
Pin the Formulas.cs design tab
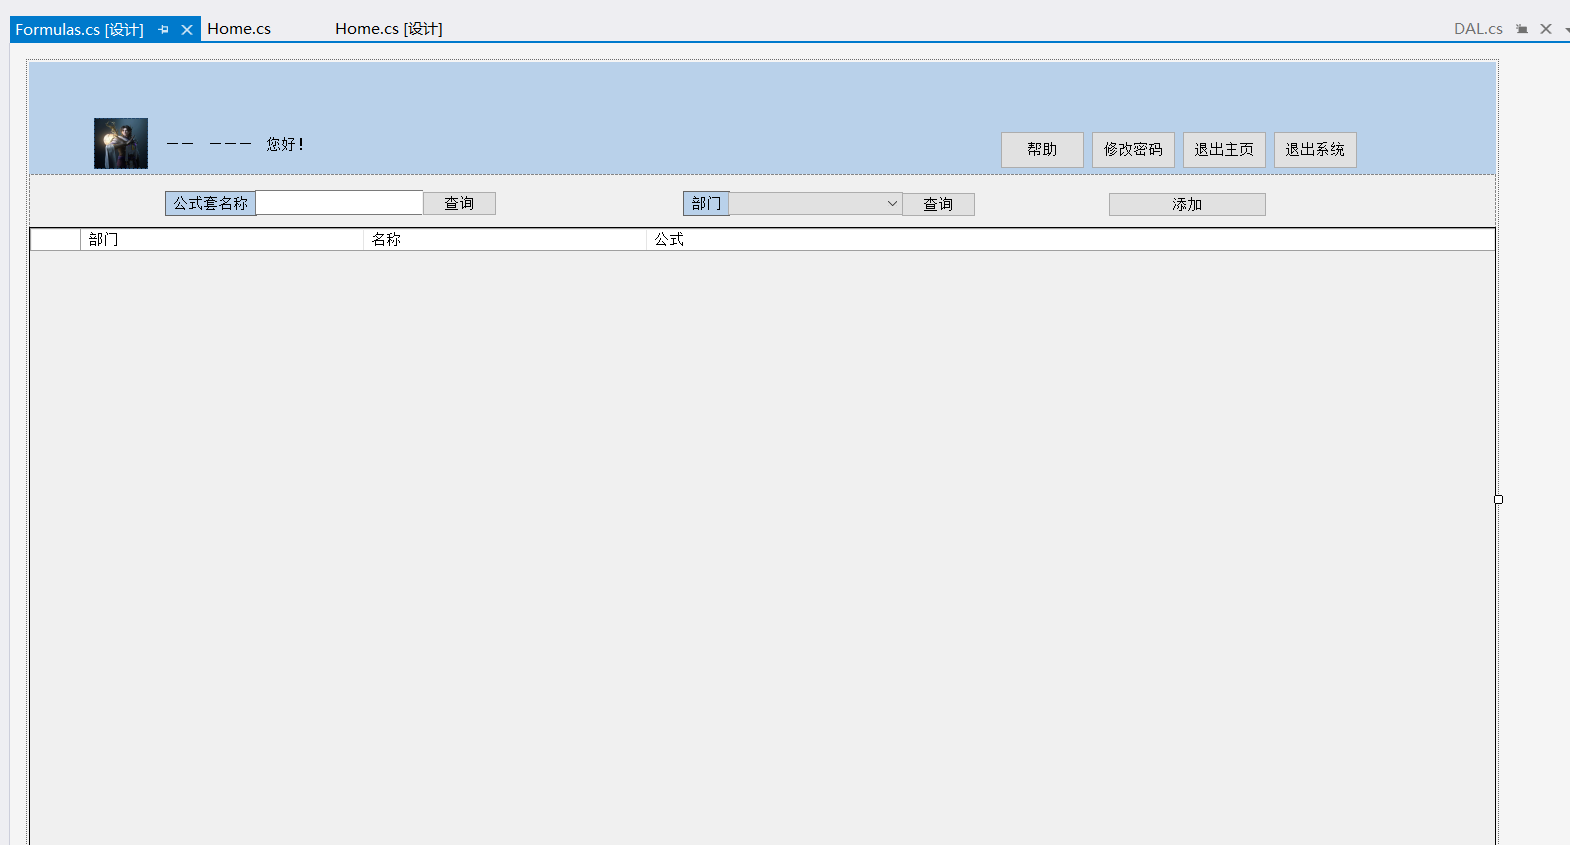tap(163, 30)
